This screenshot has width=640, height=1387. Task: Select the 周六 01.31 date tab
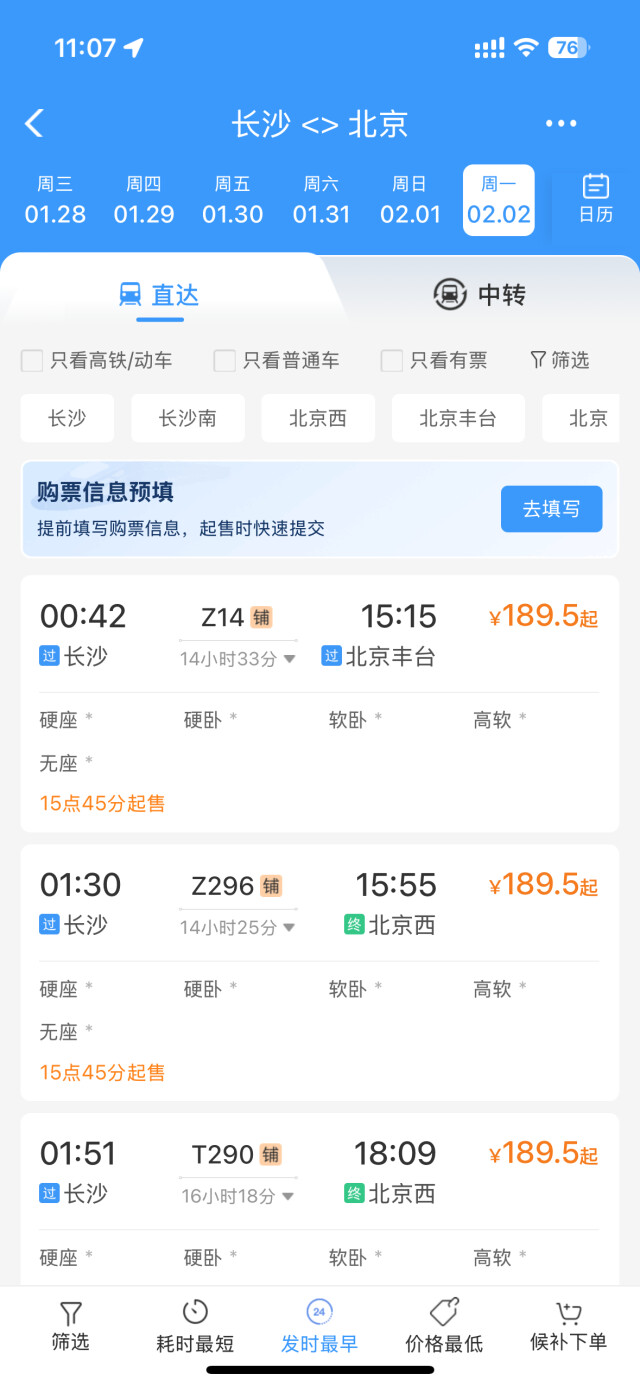click(x=321, y=200)
